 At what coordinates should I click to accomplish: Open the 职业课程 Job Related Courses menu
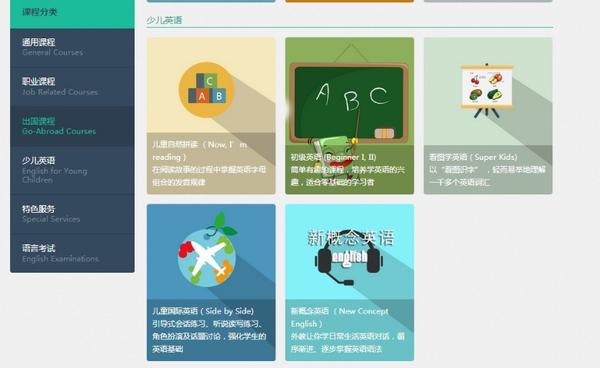[72, 86]
